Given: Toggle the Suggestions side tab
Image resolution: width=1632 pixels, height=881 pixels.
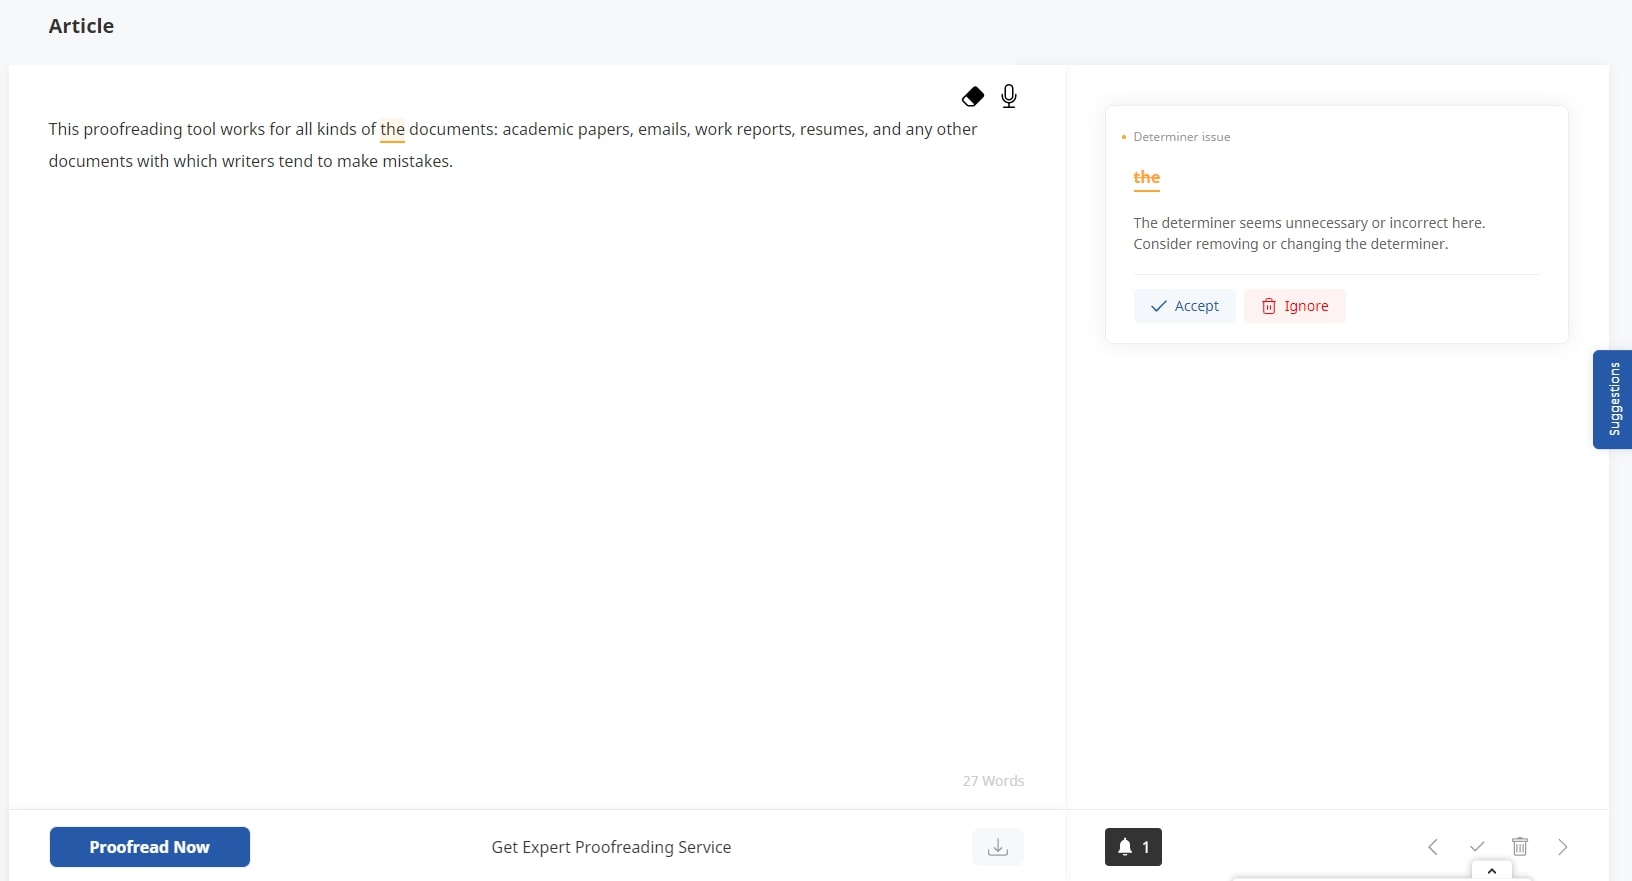Looking at the screenshot, I should point(1612,399).
